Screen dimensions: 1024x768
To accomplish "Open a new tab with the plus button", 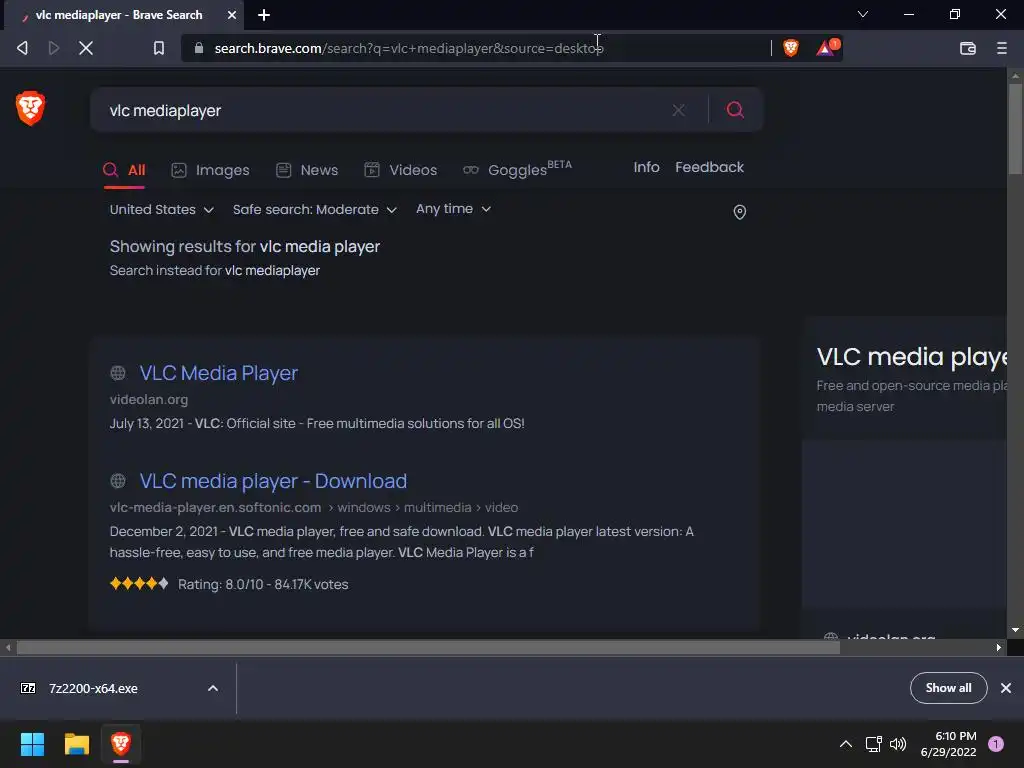I will (x=264, y=15).
